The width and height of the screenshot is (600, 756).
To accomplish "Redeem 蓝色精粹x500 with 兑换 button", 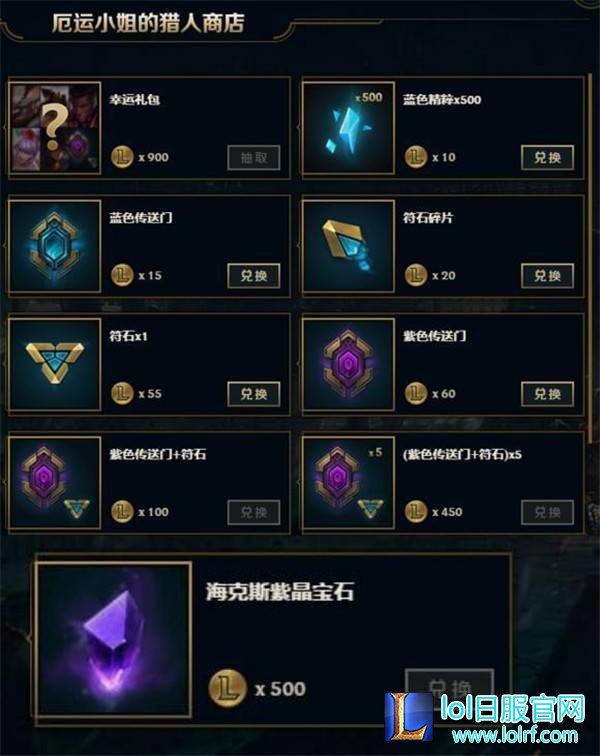I will [x=547, y=158].
